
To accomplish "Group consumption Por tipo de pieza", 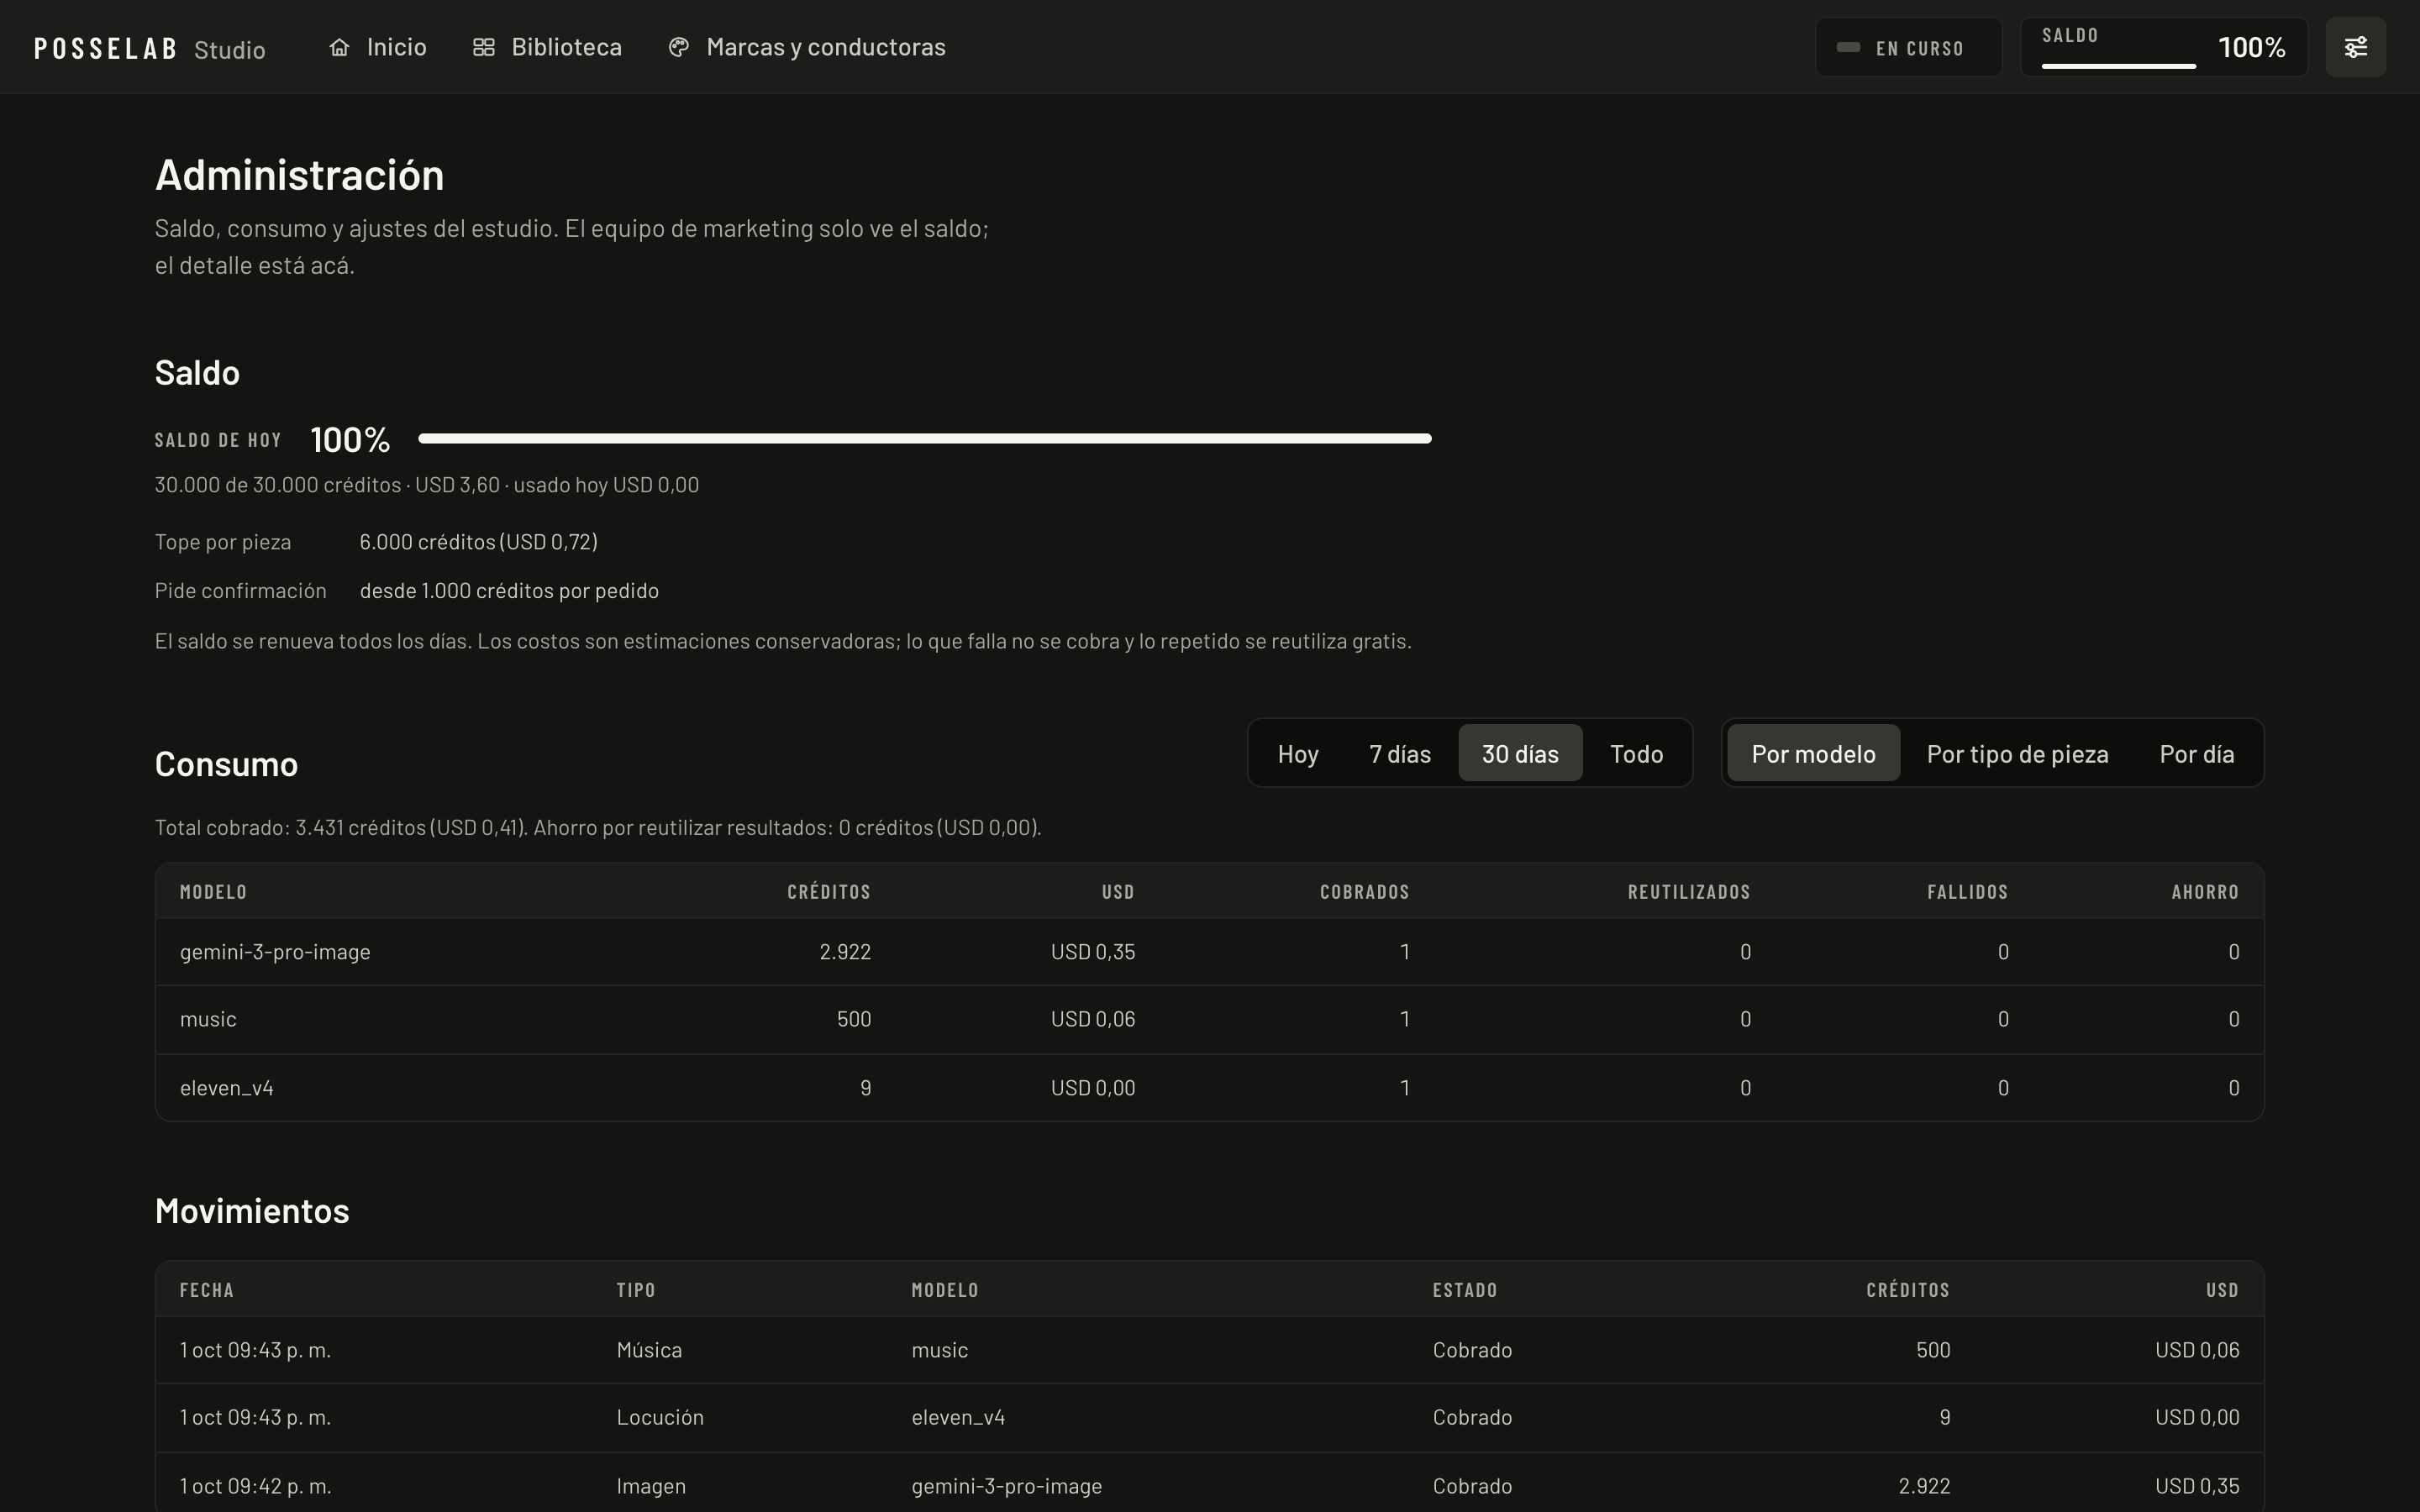I will coord(2017,753).
